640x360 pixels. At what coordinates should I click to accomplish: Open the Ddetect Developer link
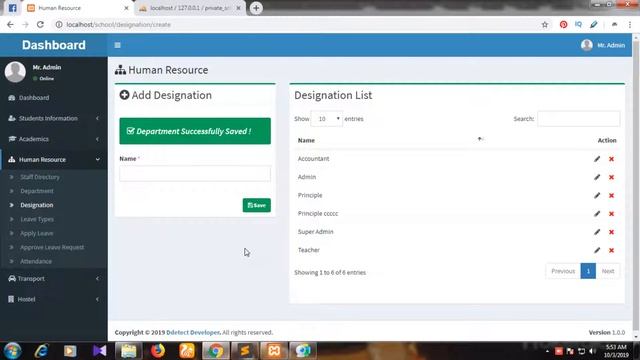tap(193, 333)
